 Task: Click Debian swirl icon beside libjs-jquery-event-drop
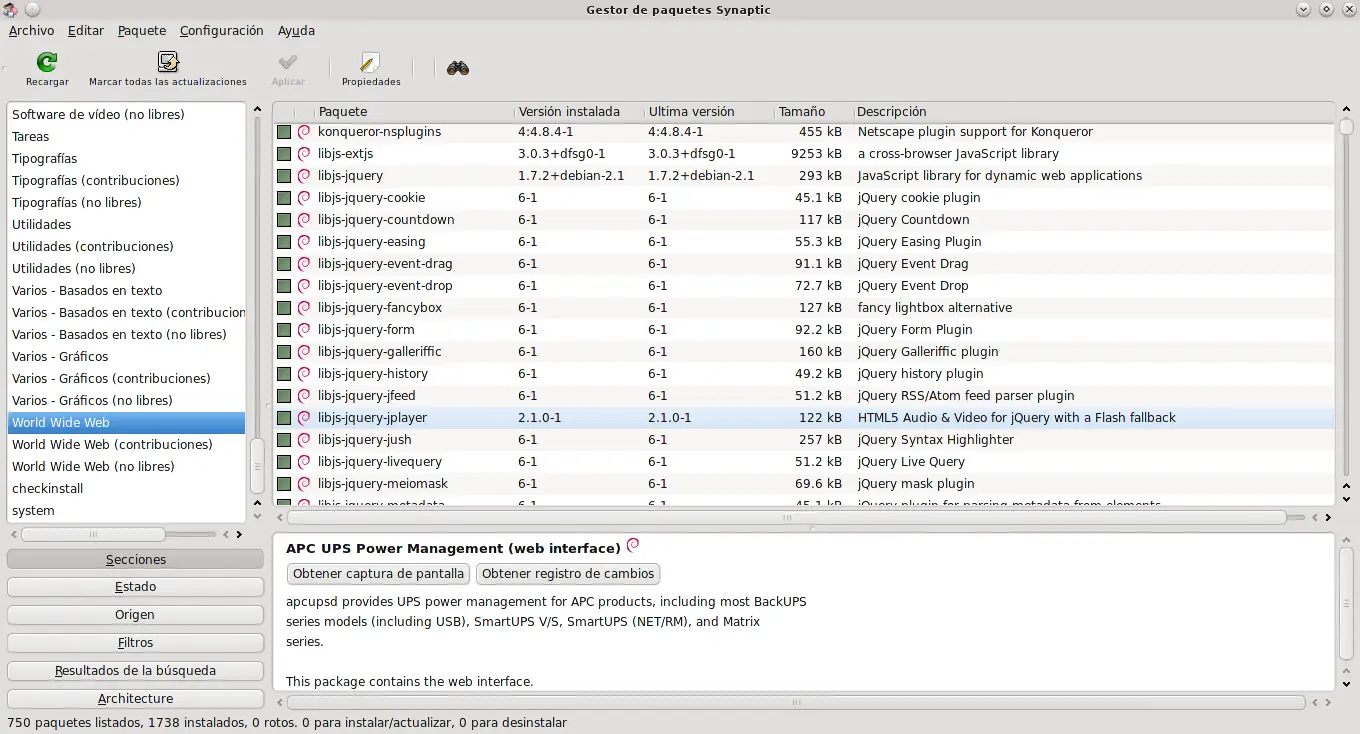click(304, 285)
